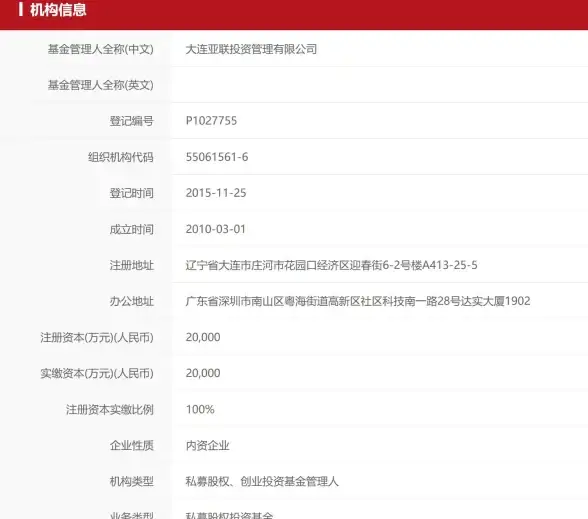Viewport: 588px width, 519px height.
Task: Select organization code 55061561-6
Action: point(217,157)
